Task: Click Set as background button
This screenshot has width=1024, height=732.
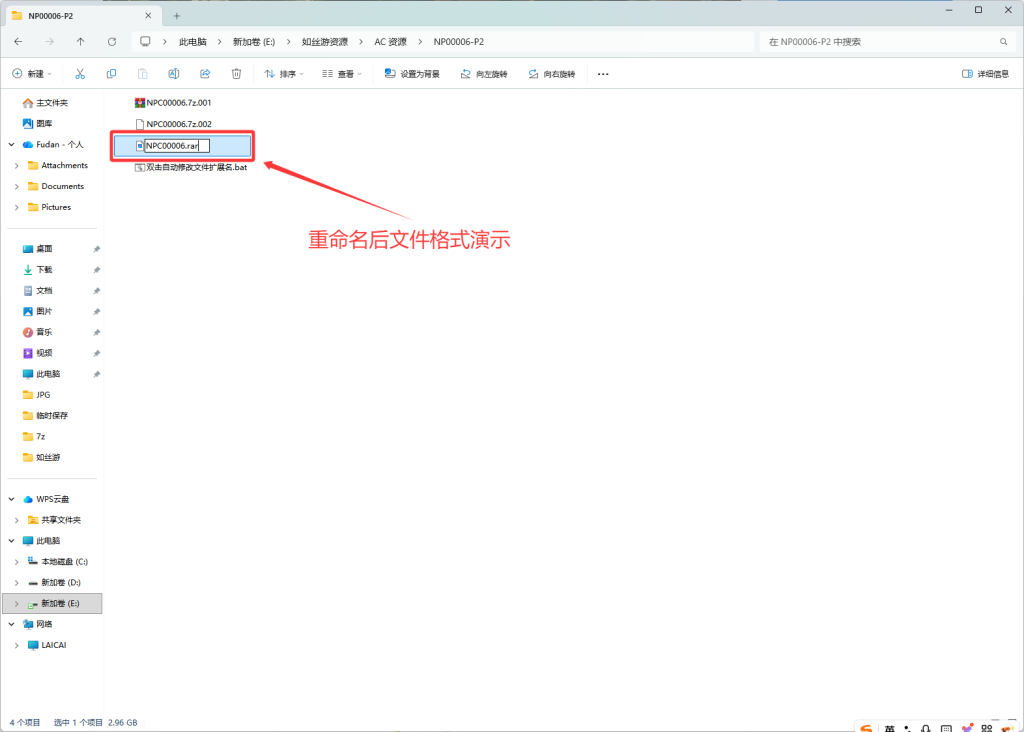Action: pyautogui.click(x=412, y=74)
